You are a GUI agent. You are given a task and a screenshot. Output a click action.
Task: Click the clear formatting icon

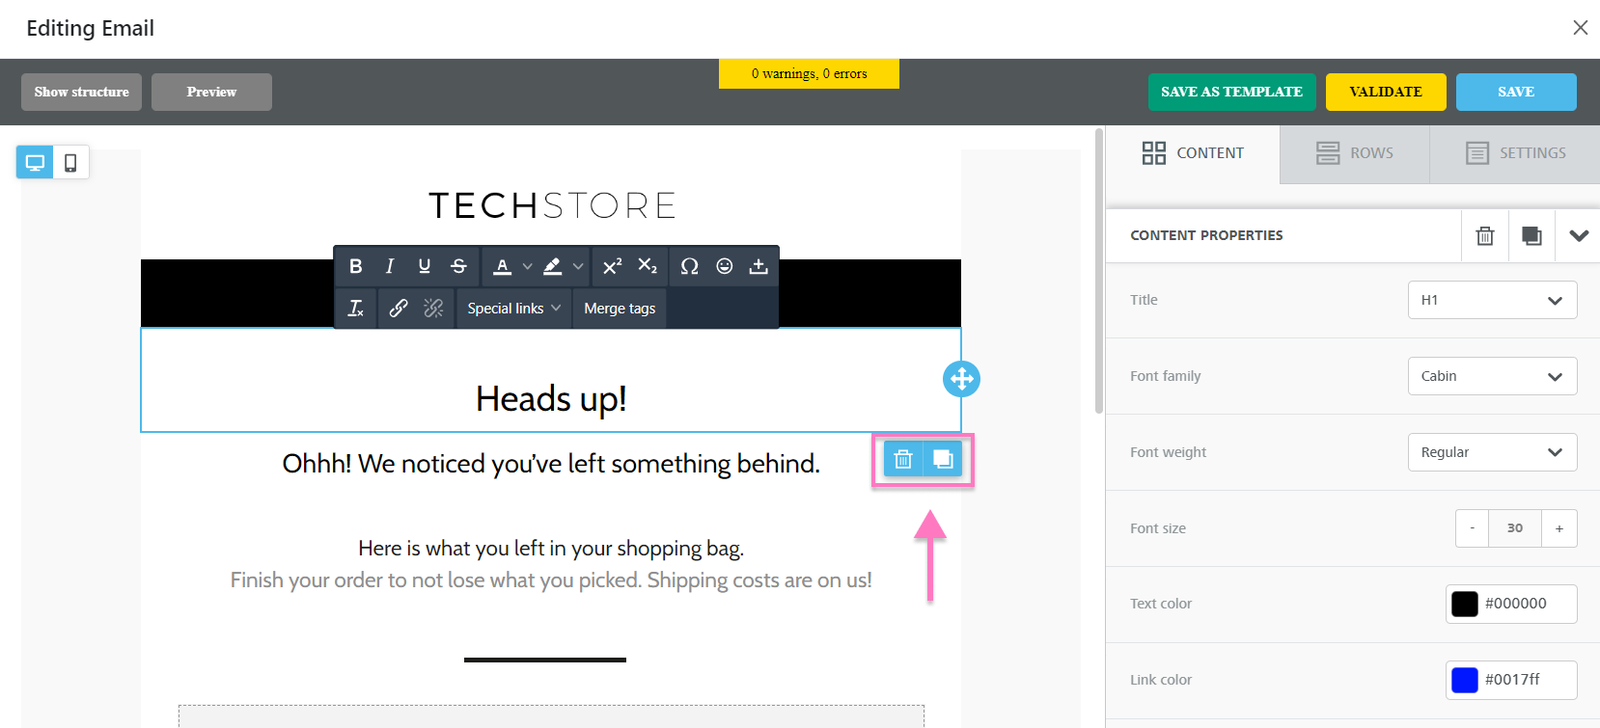pos(355,308)
